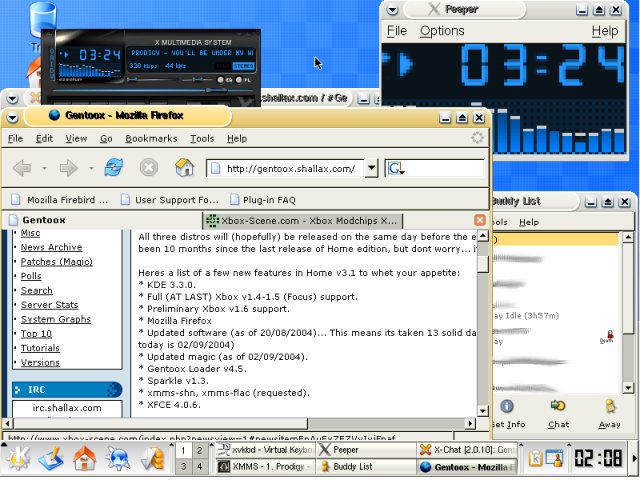The width and height of the screenshot is (640, 480).
Task: Click the Set Info icon in Buddy List
Action: point(507,407)
